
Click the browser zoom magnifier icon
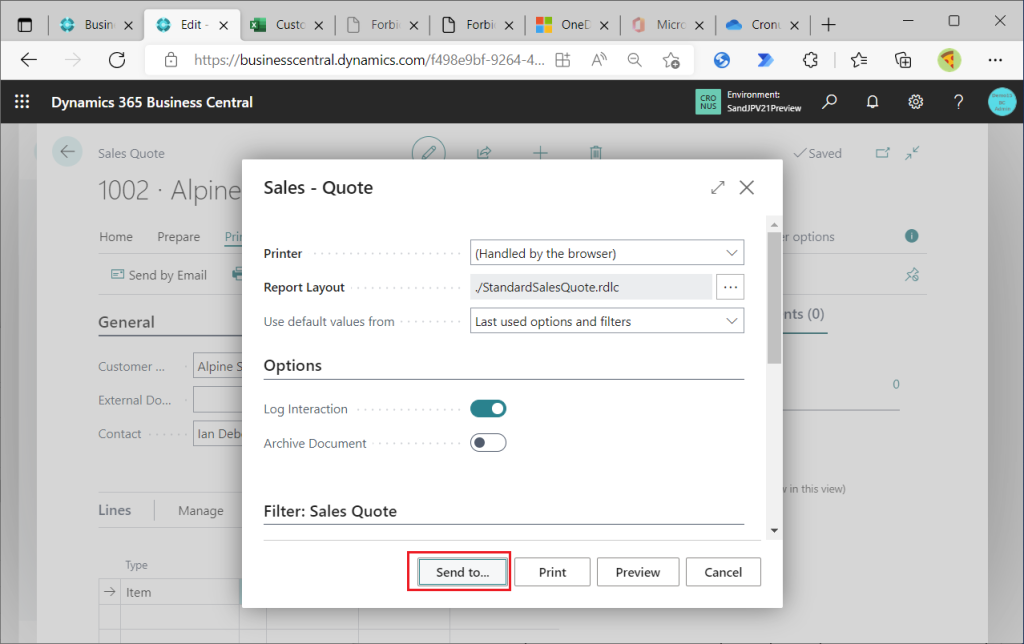(x=634, y=60)
